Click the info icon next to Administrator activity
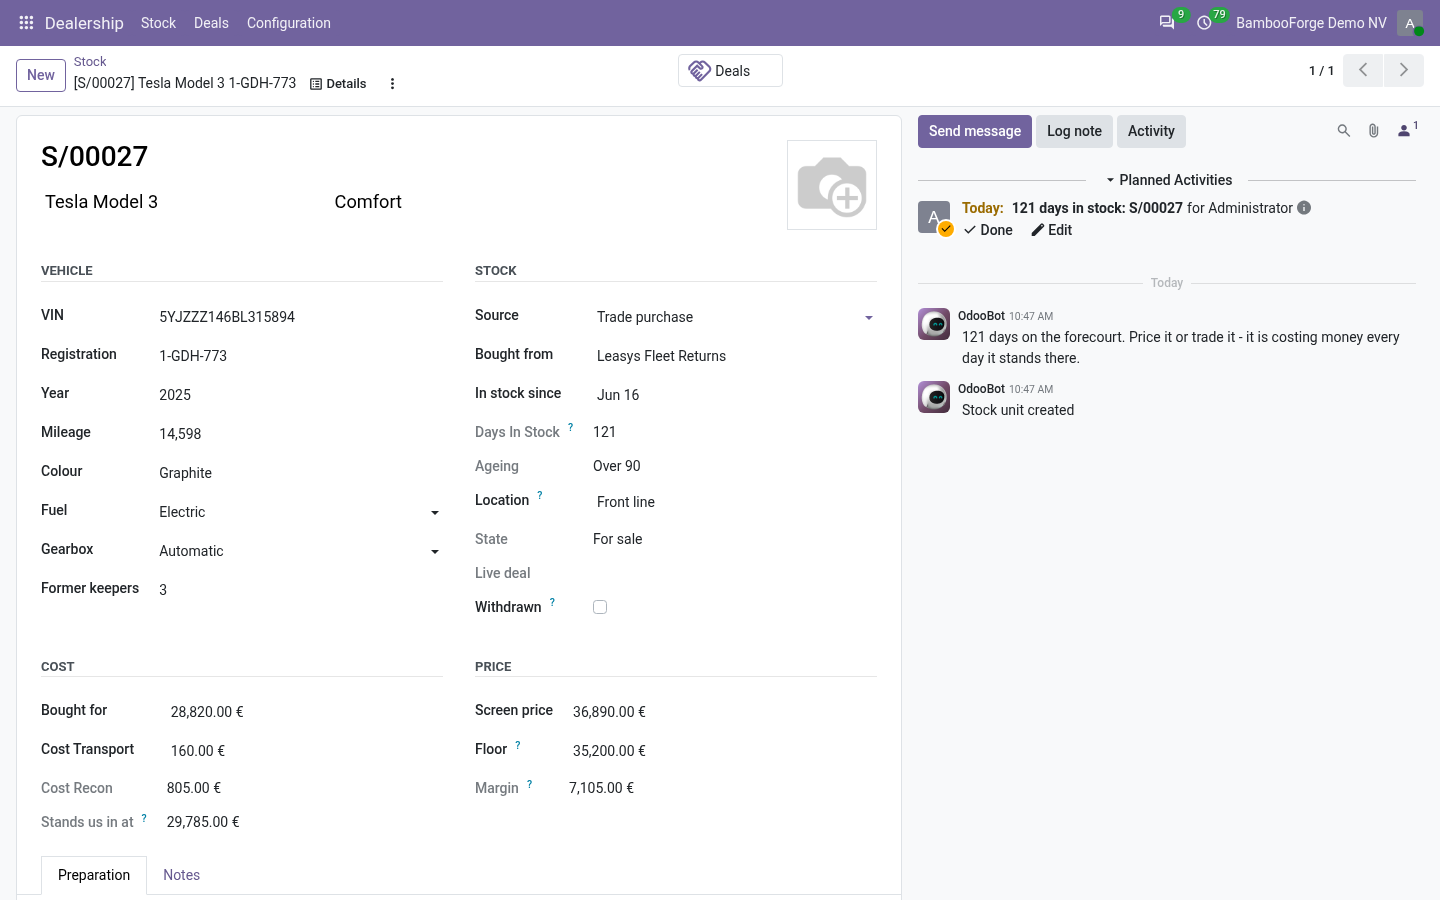Screen dimensions: 1440x900 (1304, 208)
